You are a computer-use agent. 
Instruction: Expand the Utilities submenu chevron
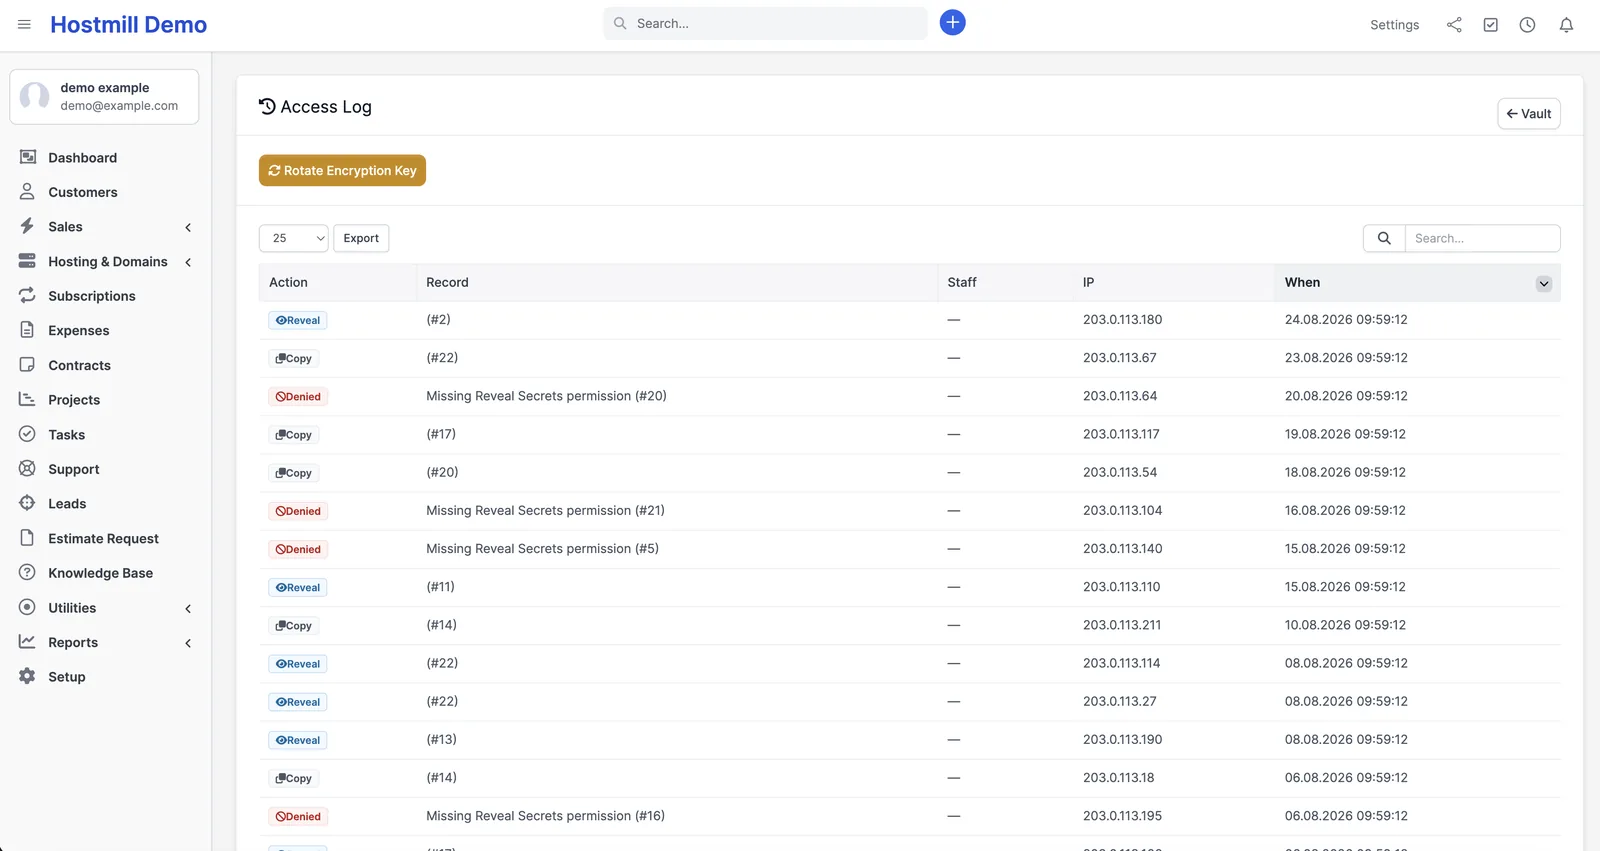click(188, 608)
